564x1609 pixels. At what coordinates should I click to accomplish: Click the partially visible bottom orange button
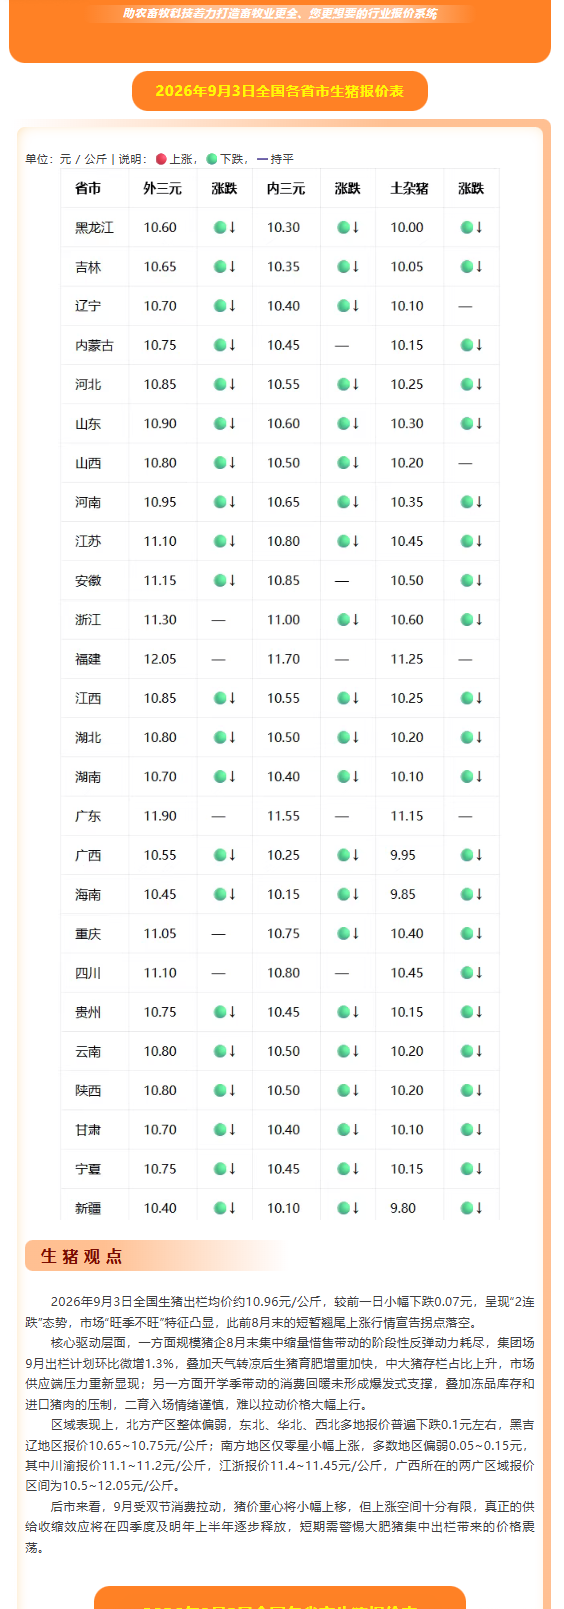(280, 1597)
